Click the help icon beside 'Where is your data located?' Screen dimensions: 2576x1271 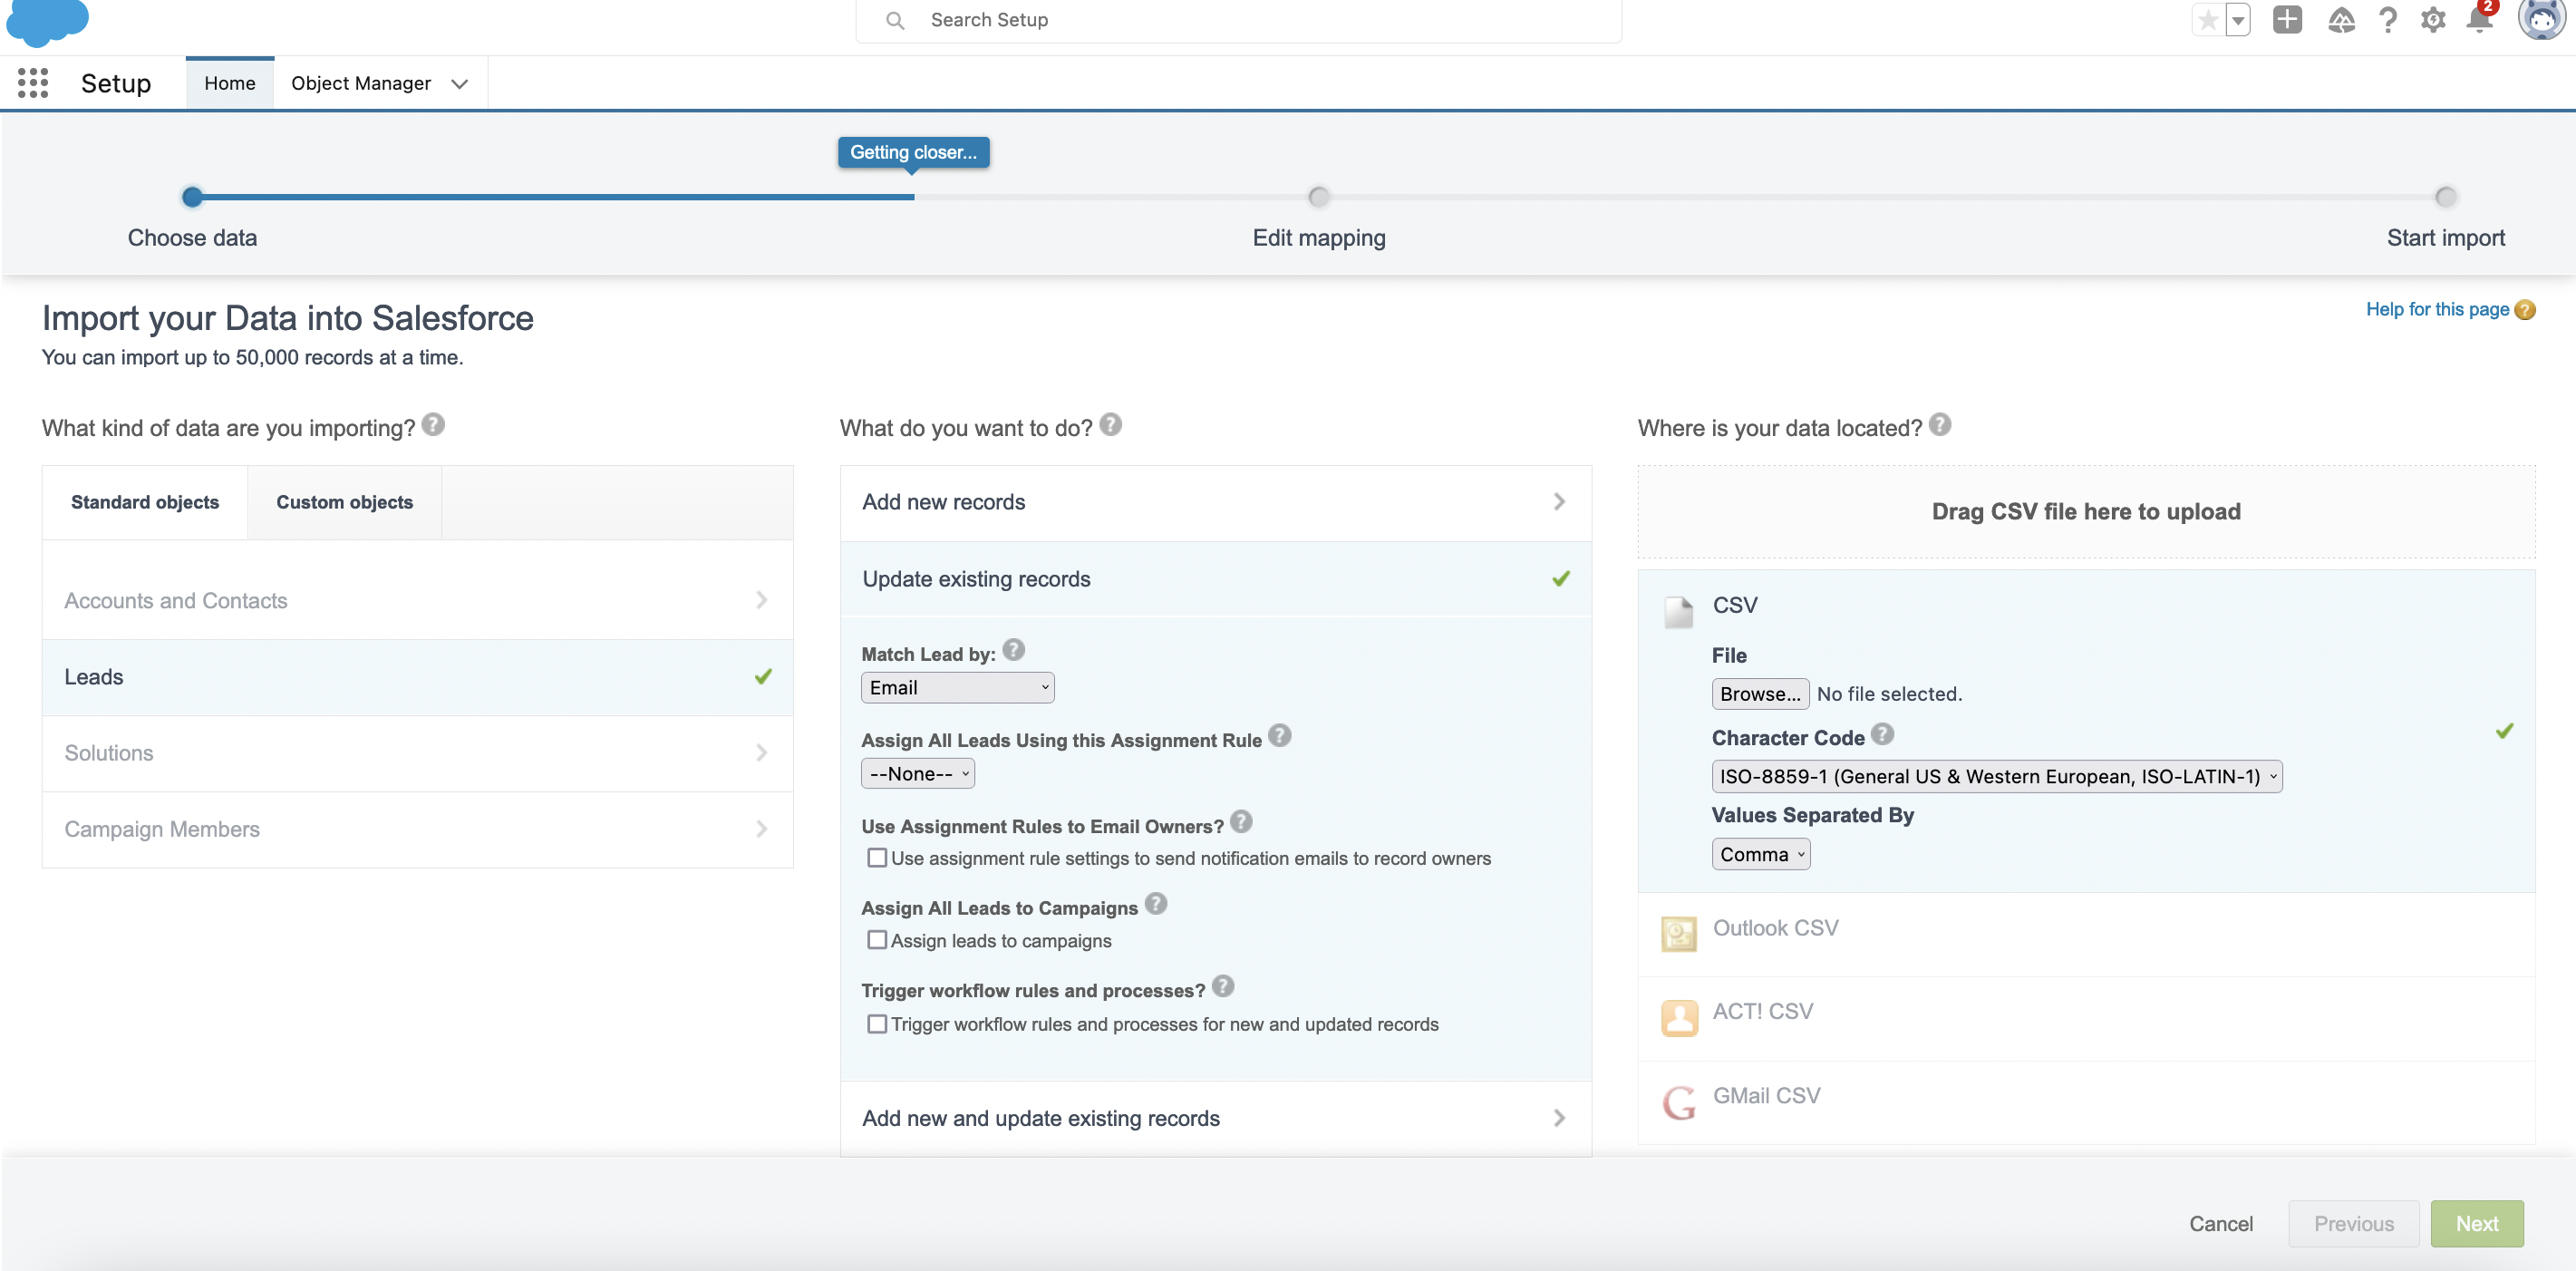(1940, 425)
